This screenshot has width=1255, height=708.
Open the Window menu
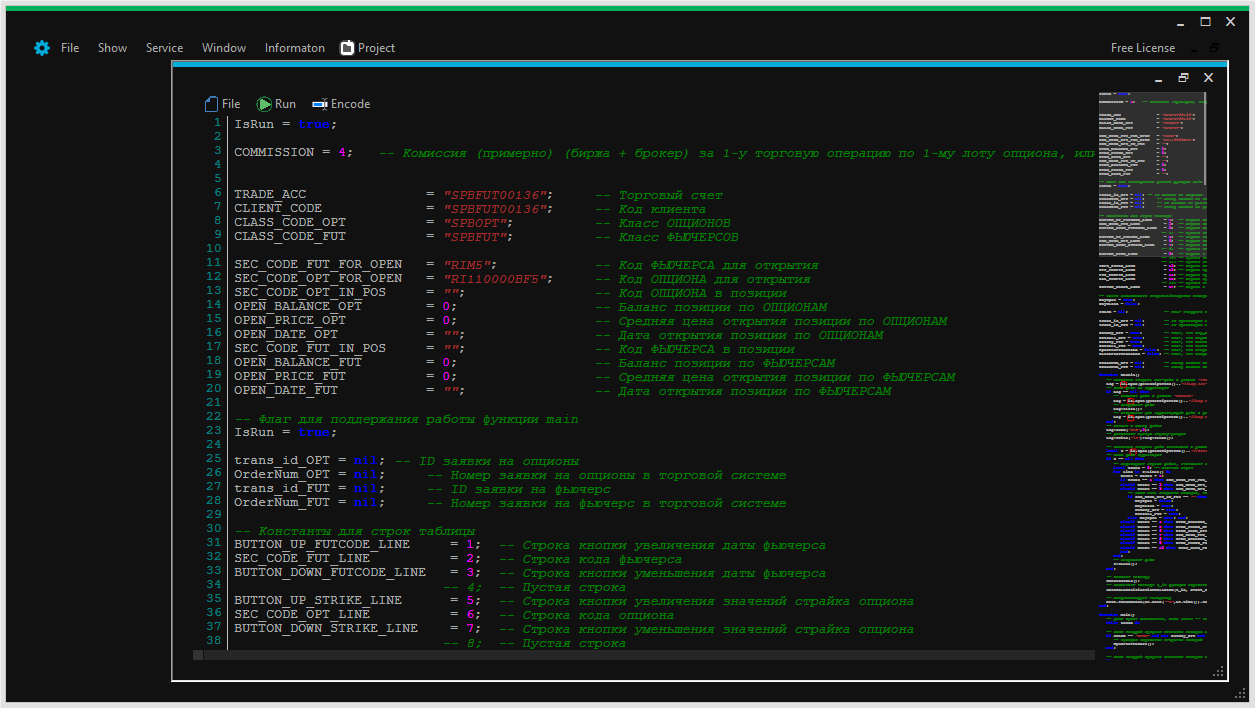(224, 48)
